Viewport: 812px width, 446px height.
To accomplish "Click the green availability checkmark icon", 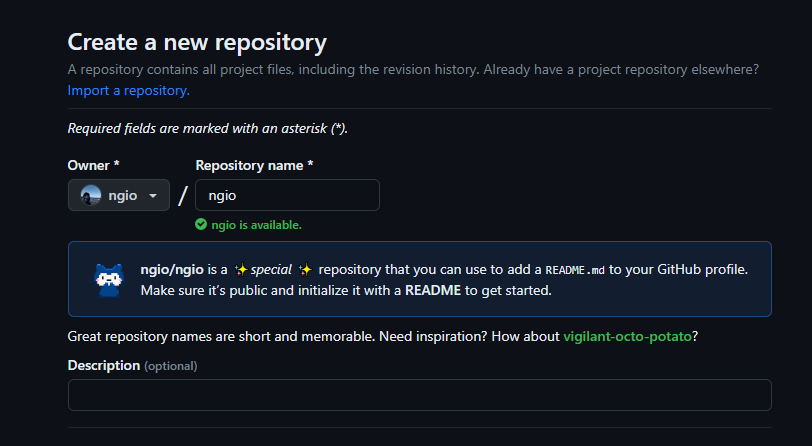I will [x=201, y=224].
